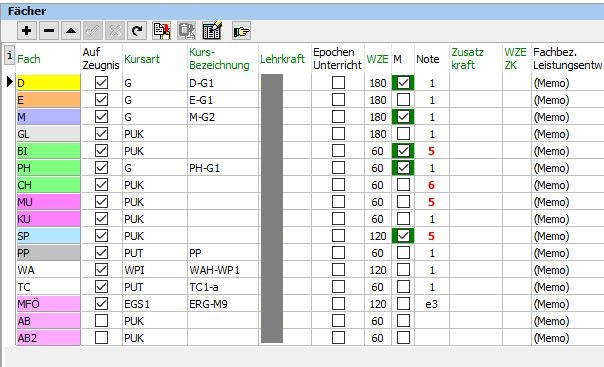Click the grayed checkmark post icon
Image resolution: width=604 pixels, height=367 pixels.
[93, 30]
